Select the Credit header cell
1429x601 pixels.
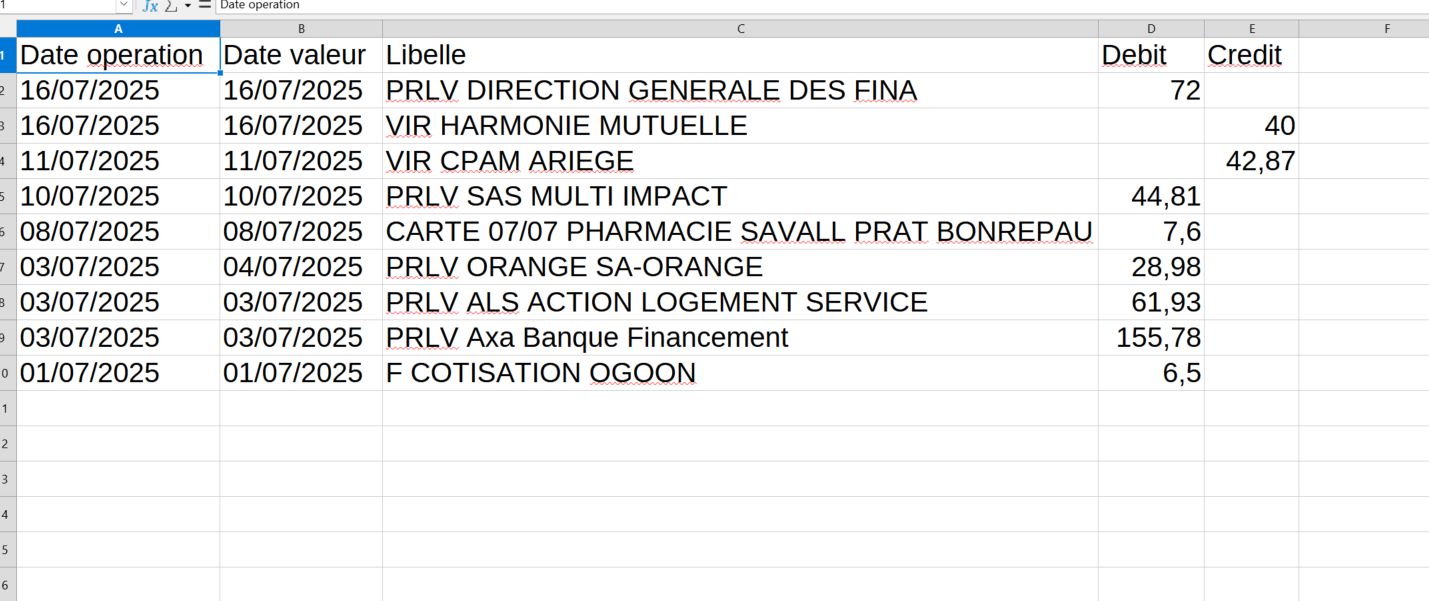tap(1251, 55)
